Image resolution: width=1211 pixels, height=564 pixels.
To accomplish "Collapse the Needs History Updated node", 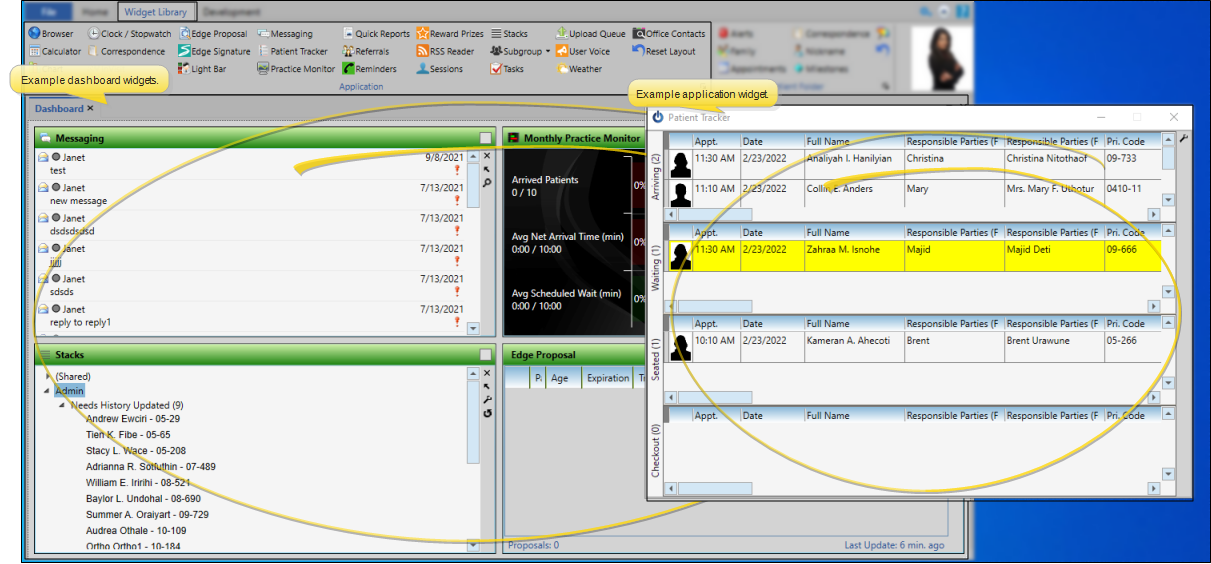I will pyautogui.click(x=61, y=405).
